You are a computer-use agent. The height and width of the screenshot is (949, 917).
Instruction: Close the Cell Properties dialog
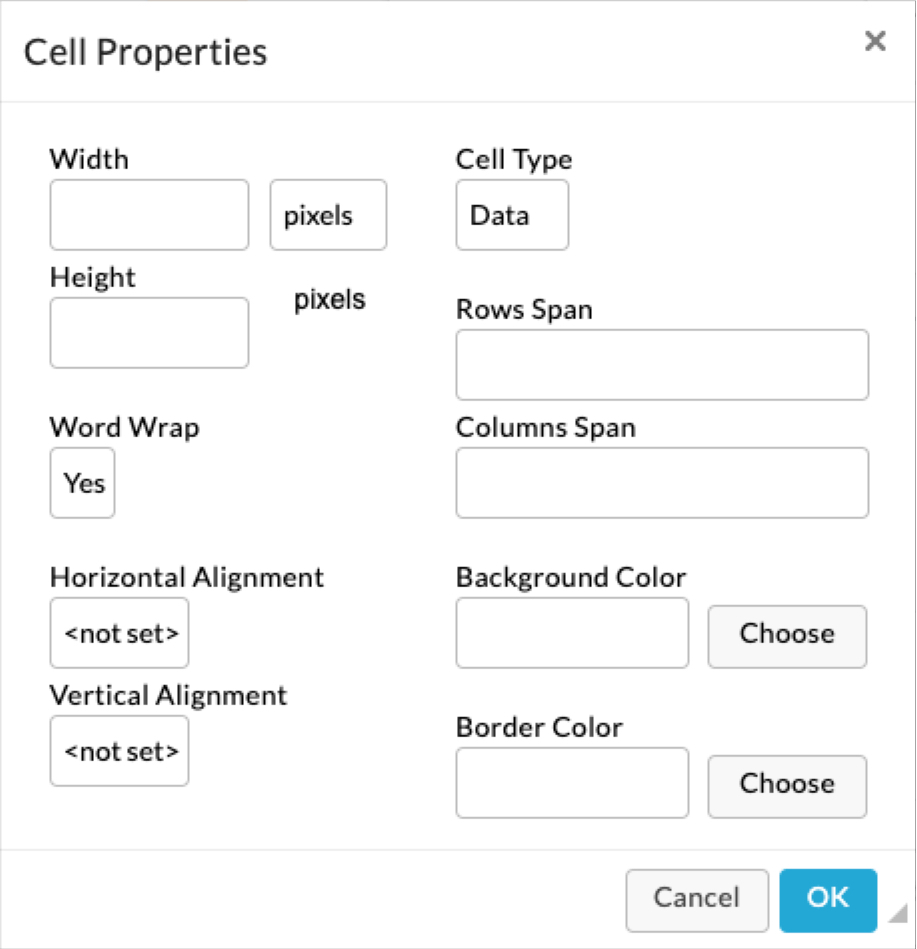pos(875,42)
